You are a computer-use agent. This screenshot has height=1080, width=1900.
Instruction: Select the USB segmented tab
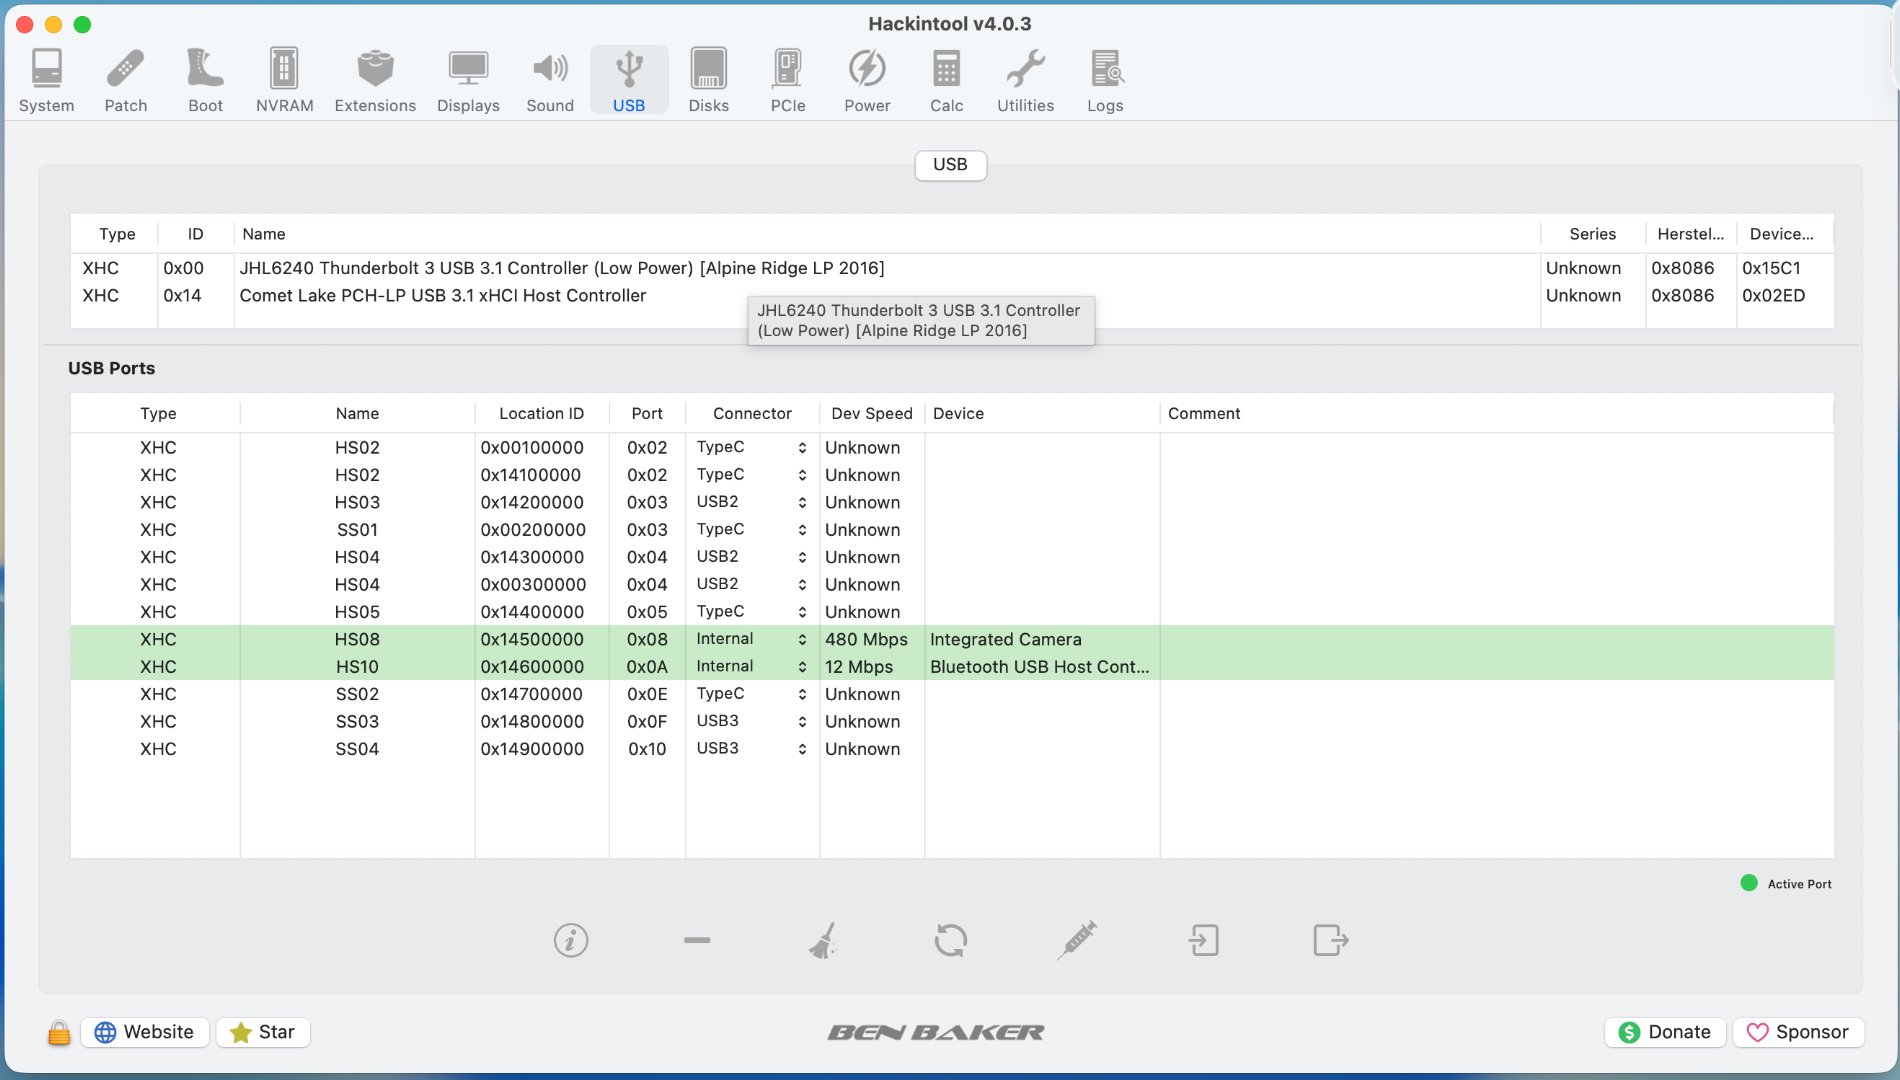pyautogui.click(x=950, y=165)
